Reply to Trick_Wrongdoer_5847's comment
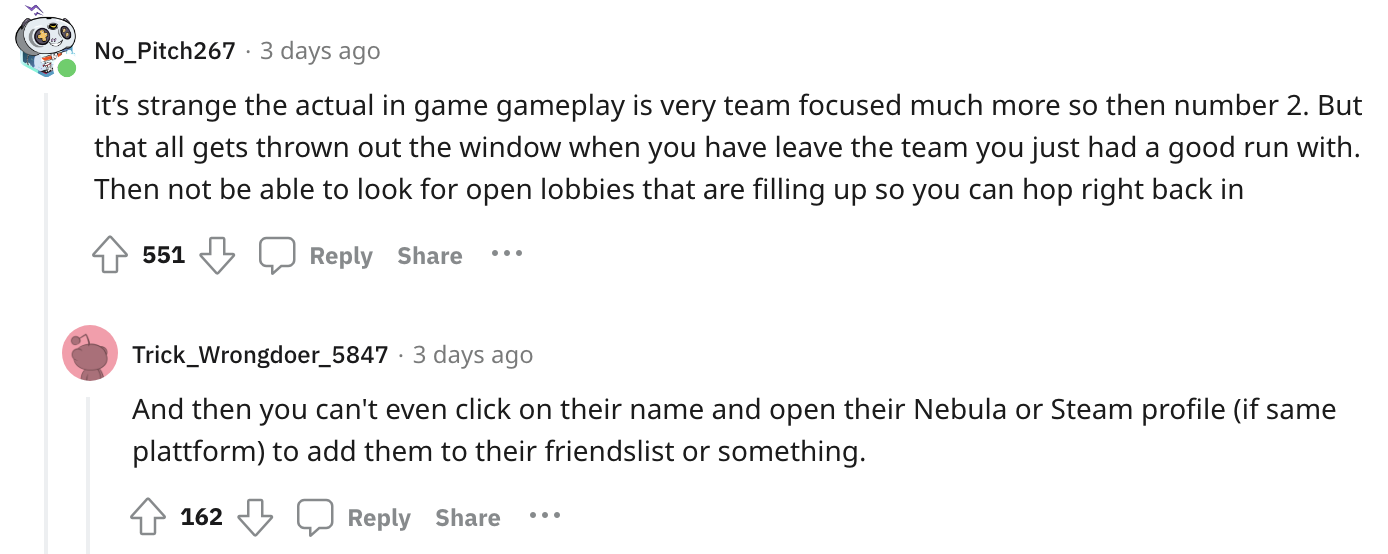Screen dimensions: 1388x554 click(378, 518)
